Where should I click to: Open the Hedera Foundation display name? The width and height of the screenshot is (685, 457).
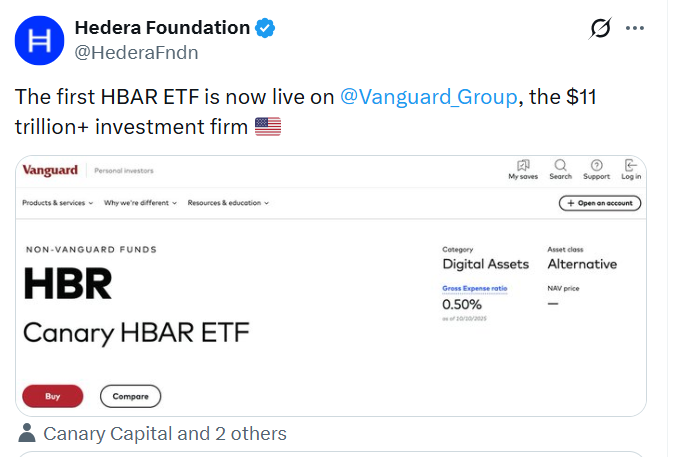click(162, 28)
